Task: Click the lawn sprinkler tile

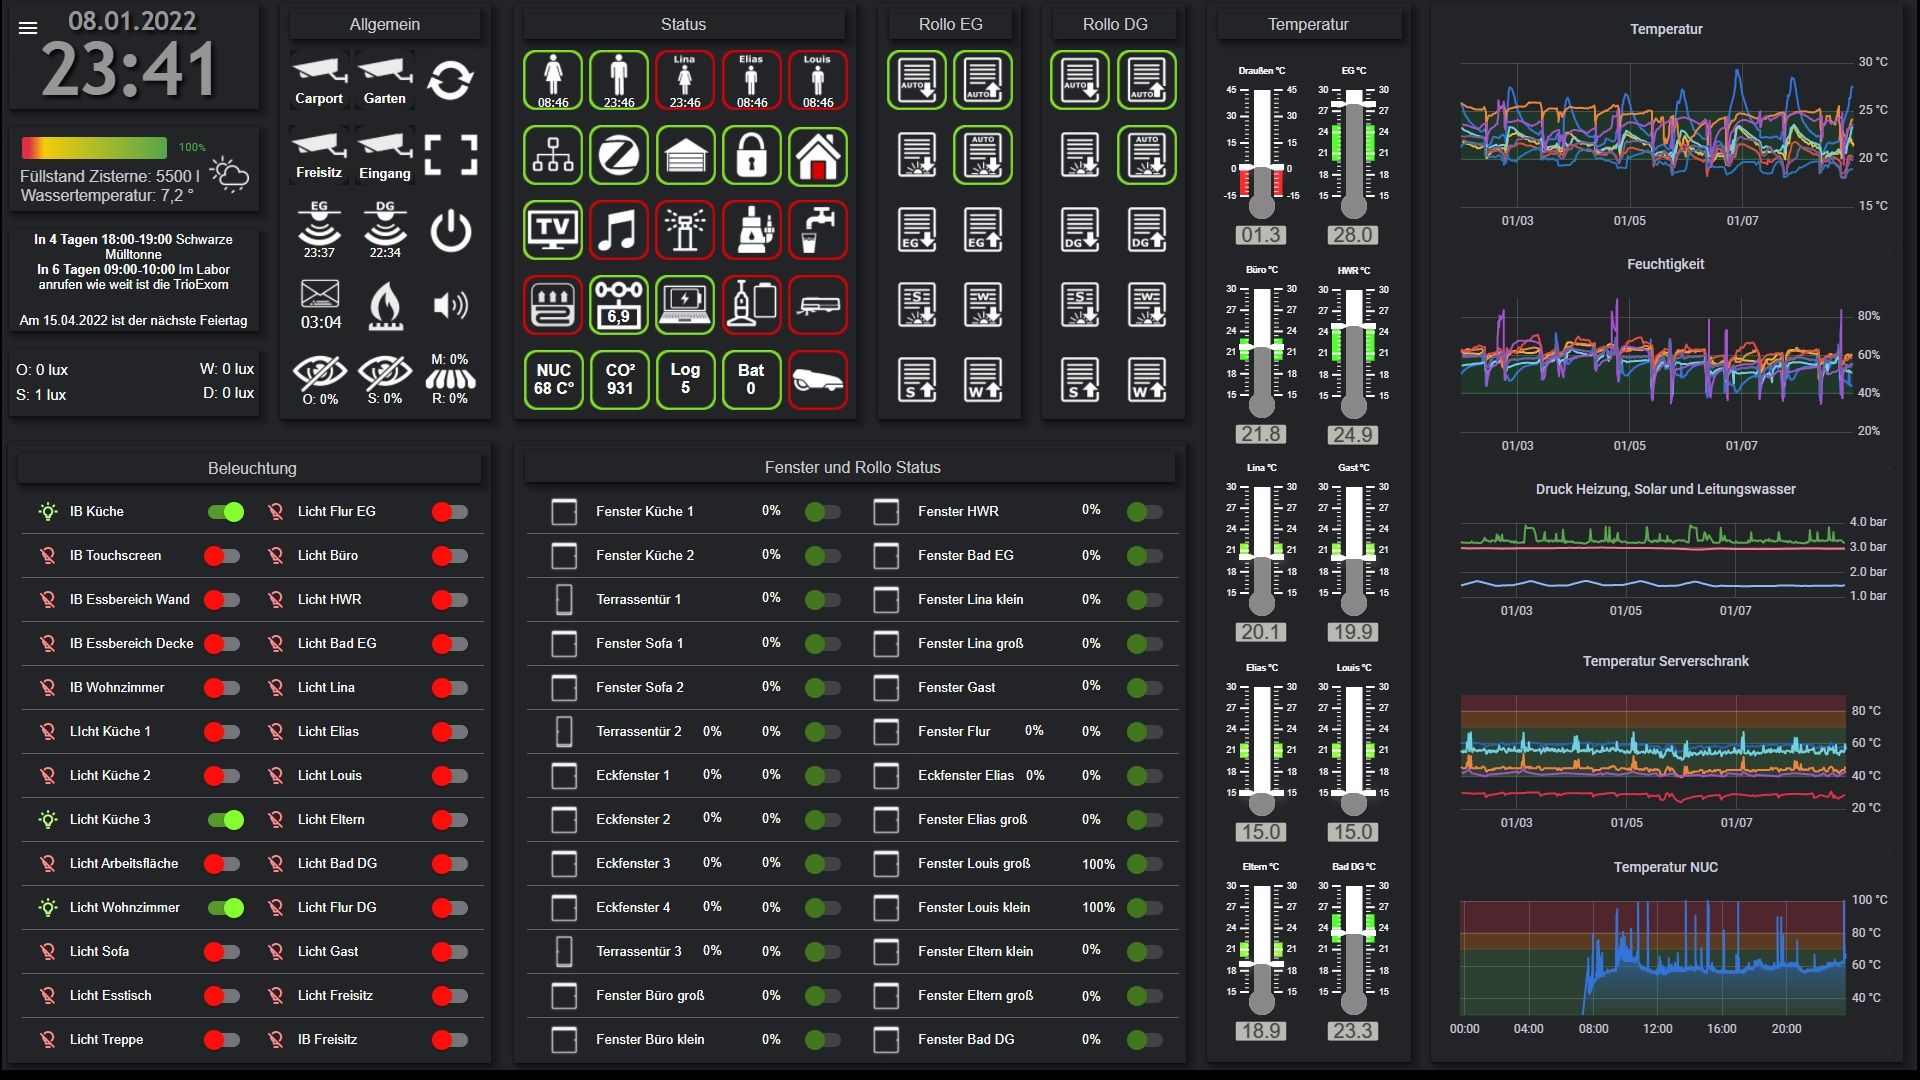Action: (685, 230)
